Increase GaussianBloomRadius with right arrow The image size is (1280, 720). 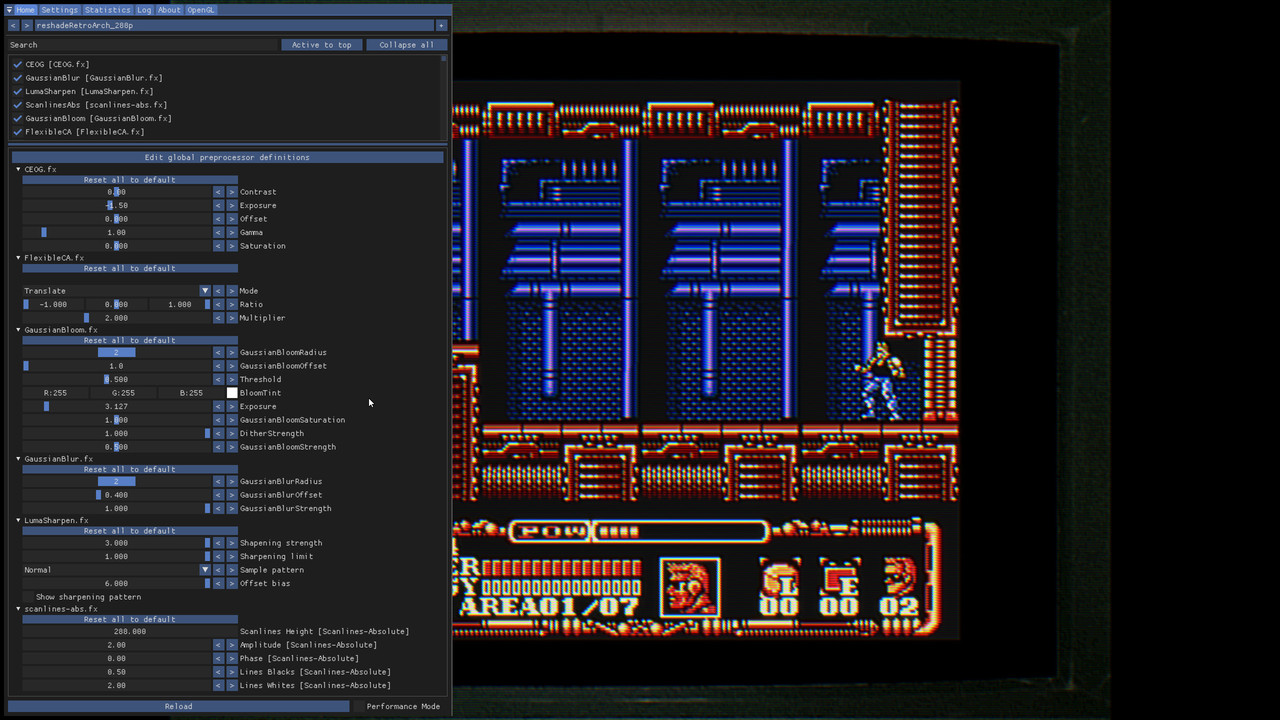click(232, 353)
